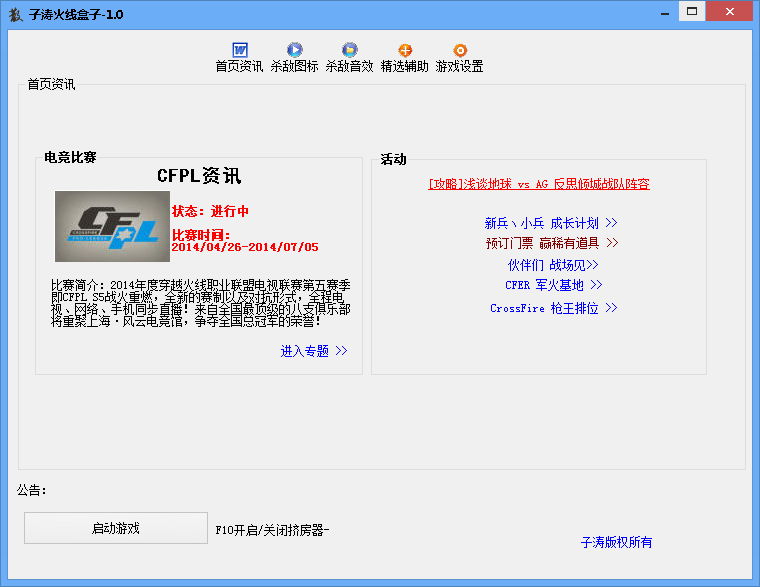The width and height of the screenshot is (760, 587).
Task: Open the 首页资讯 home news icon
Action: [x=240, y=50]
